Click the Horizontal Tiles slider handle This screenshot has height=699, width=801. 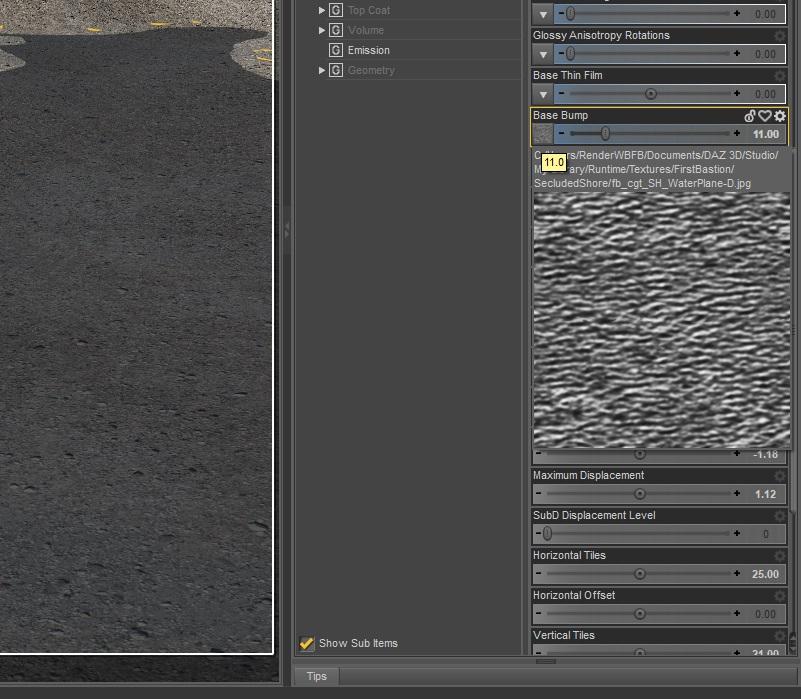click(639, 574)
